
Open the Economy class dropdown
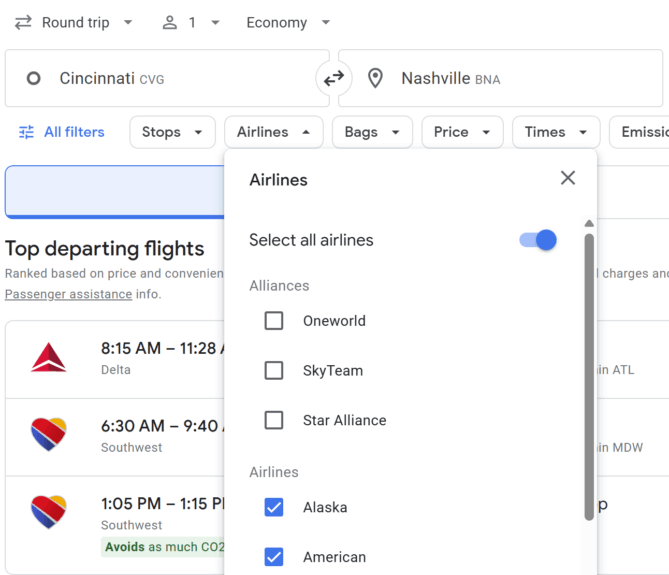point(288,22)
